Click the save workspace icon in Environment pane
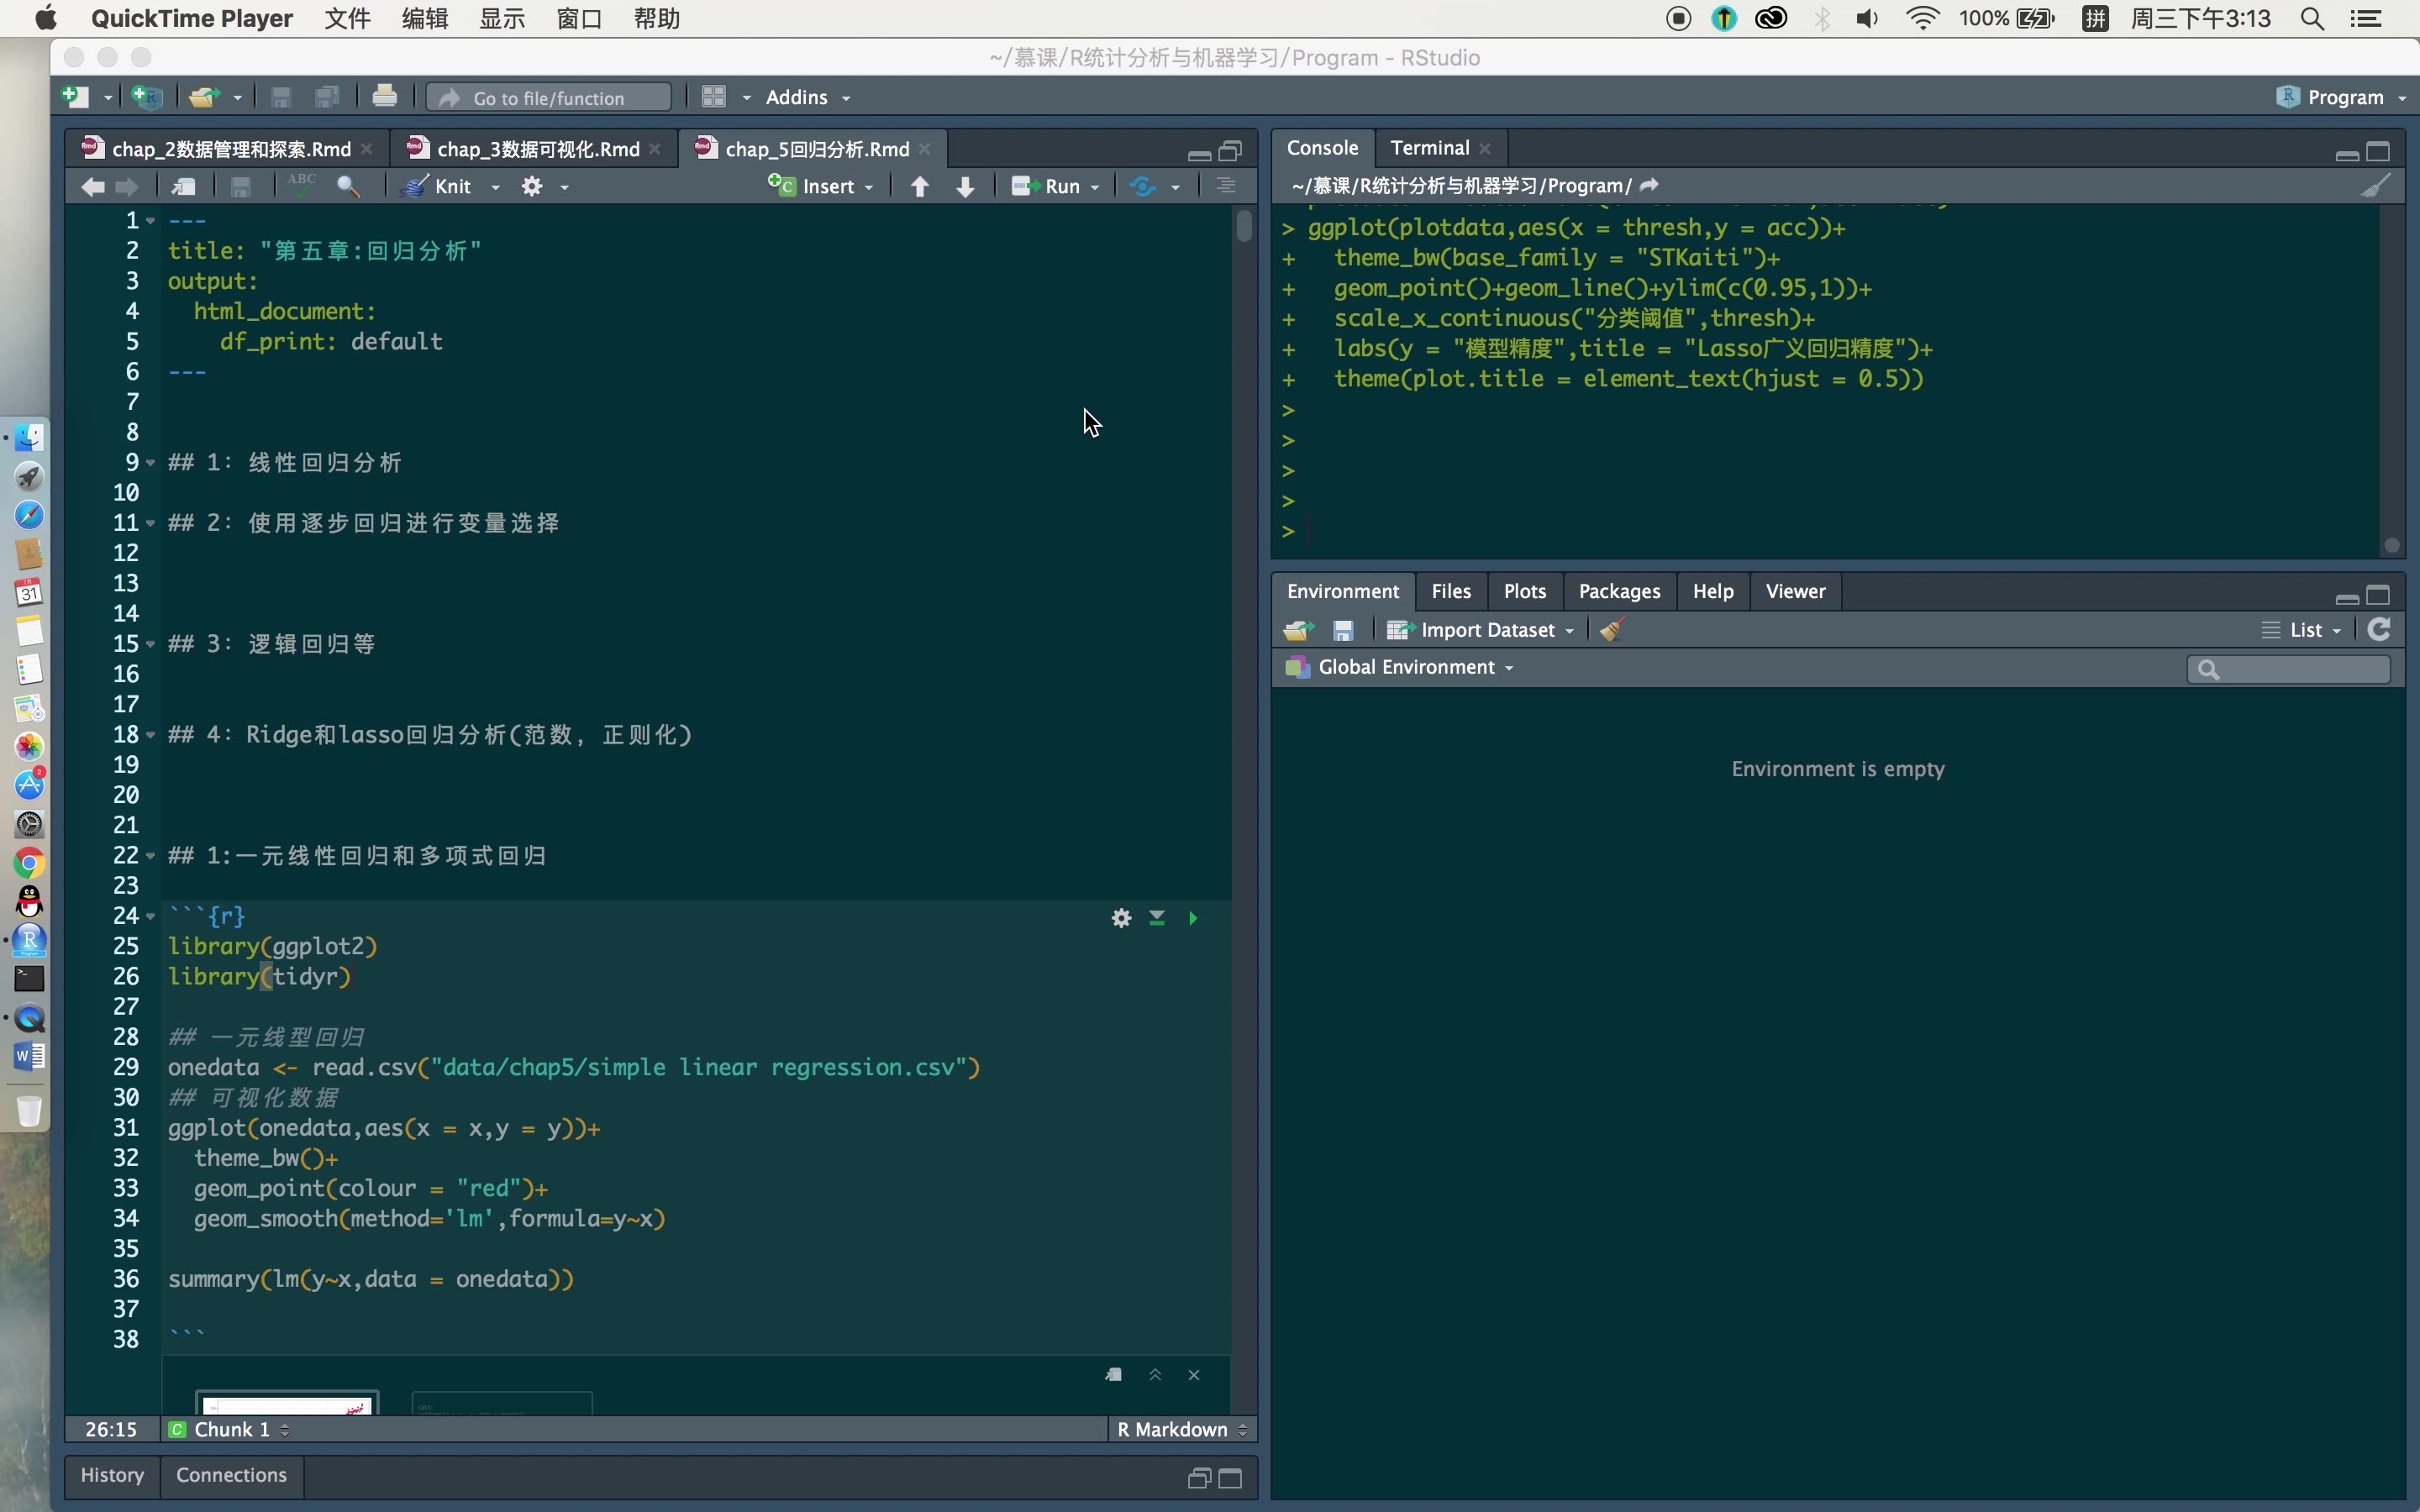The width and height of the screenshot is (2420, 1512). (1343, 631)
